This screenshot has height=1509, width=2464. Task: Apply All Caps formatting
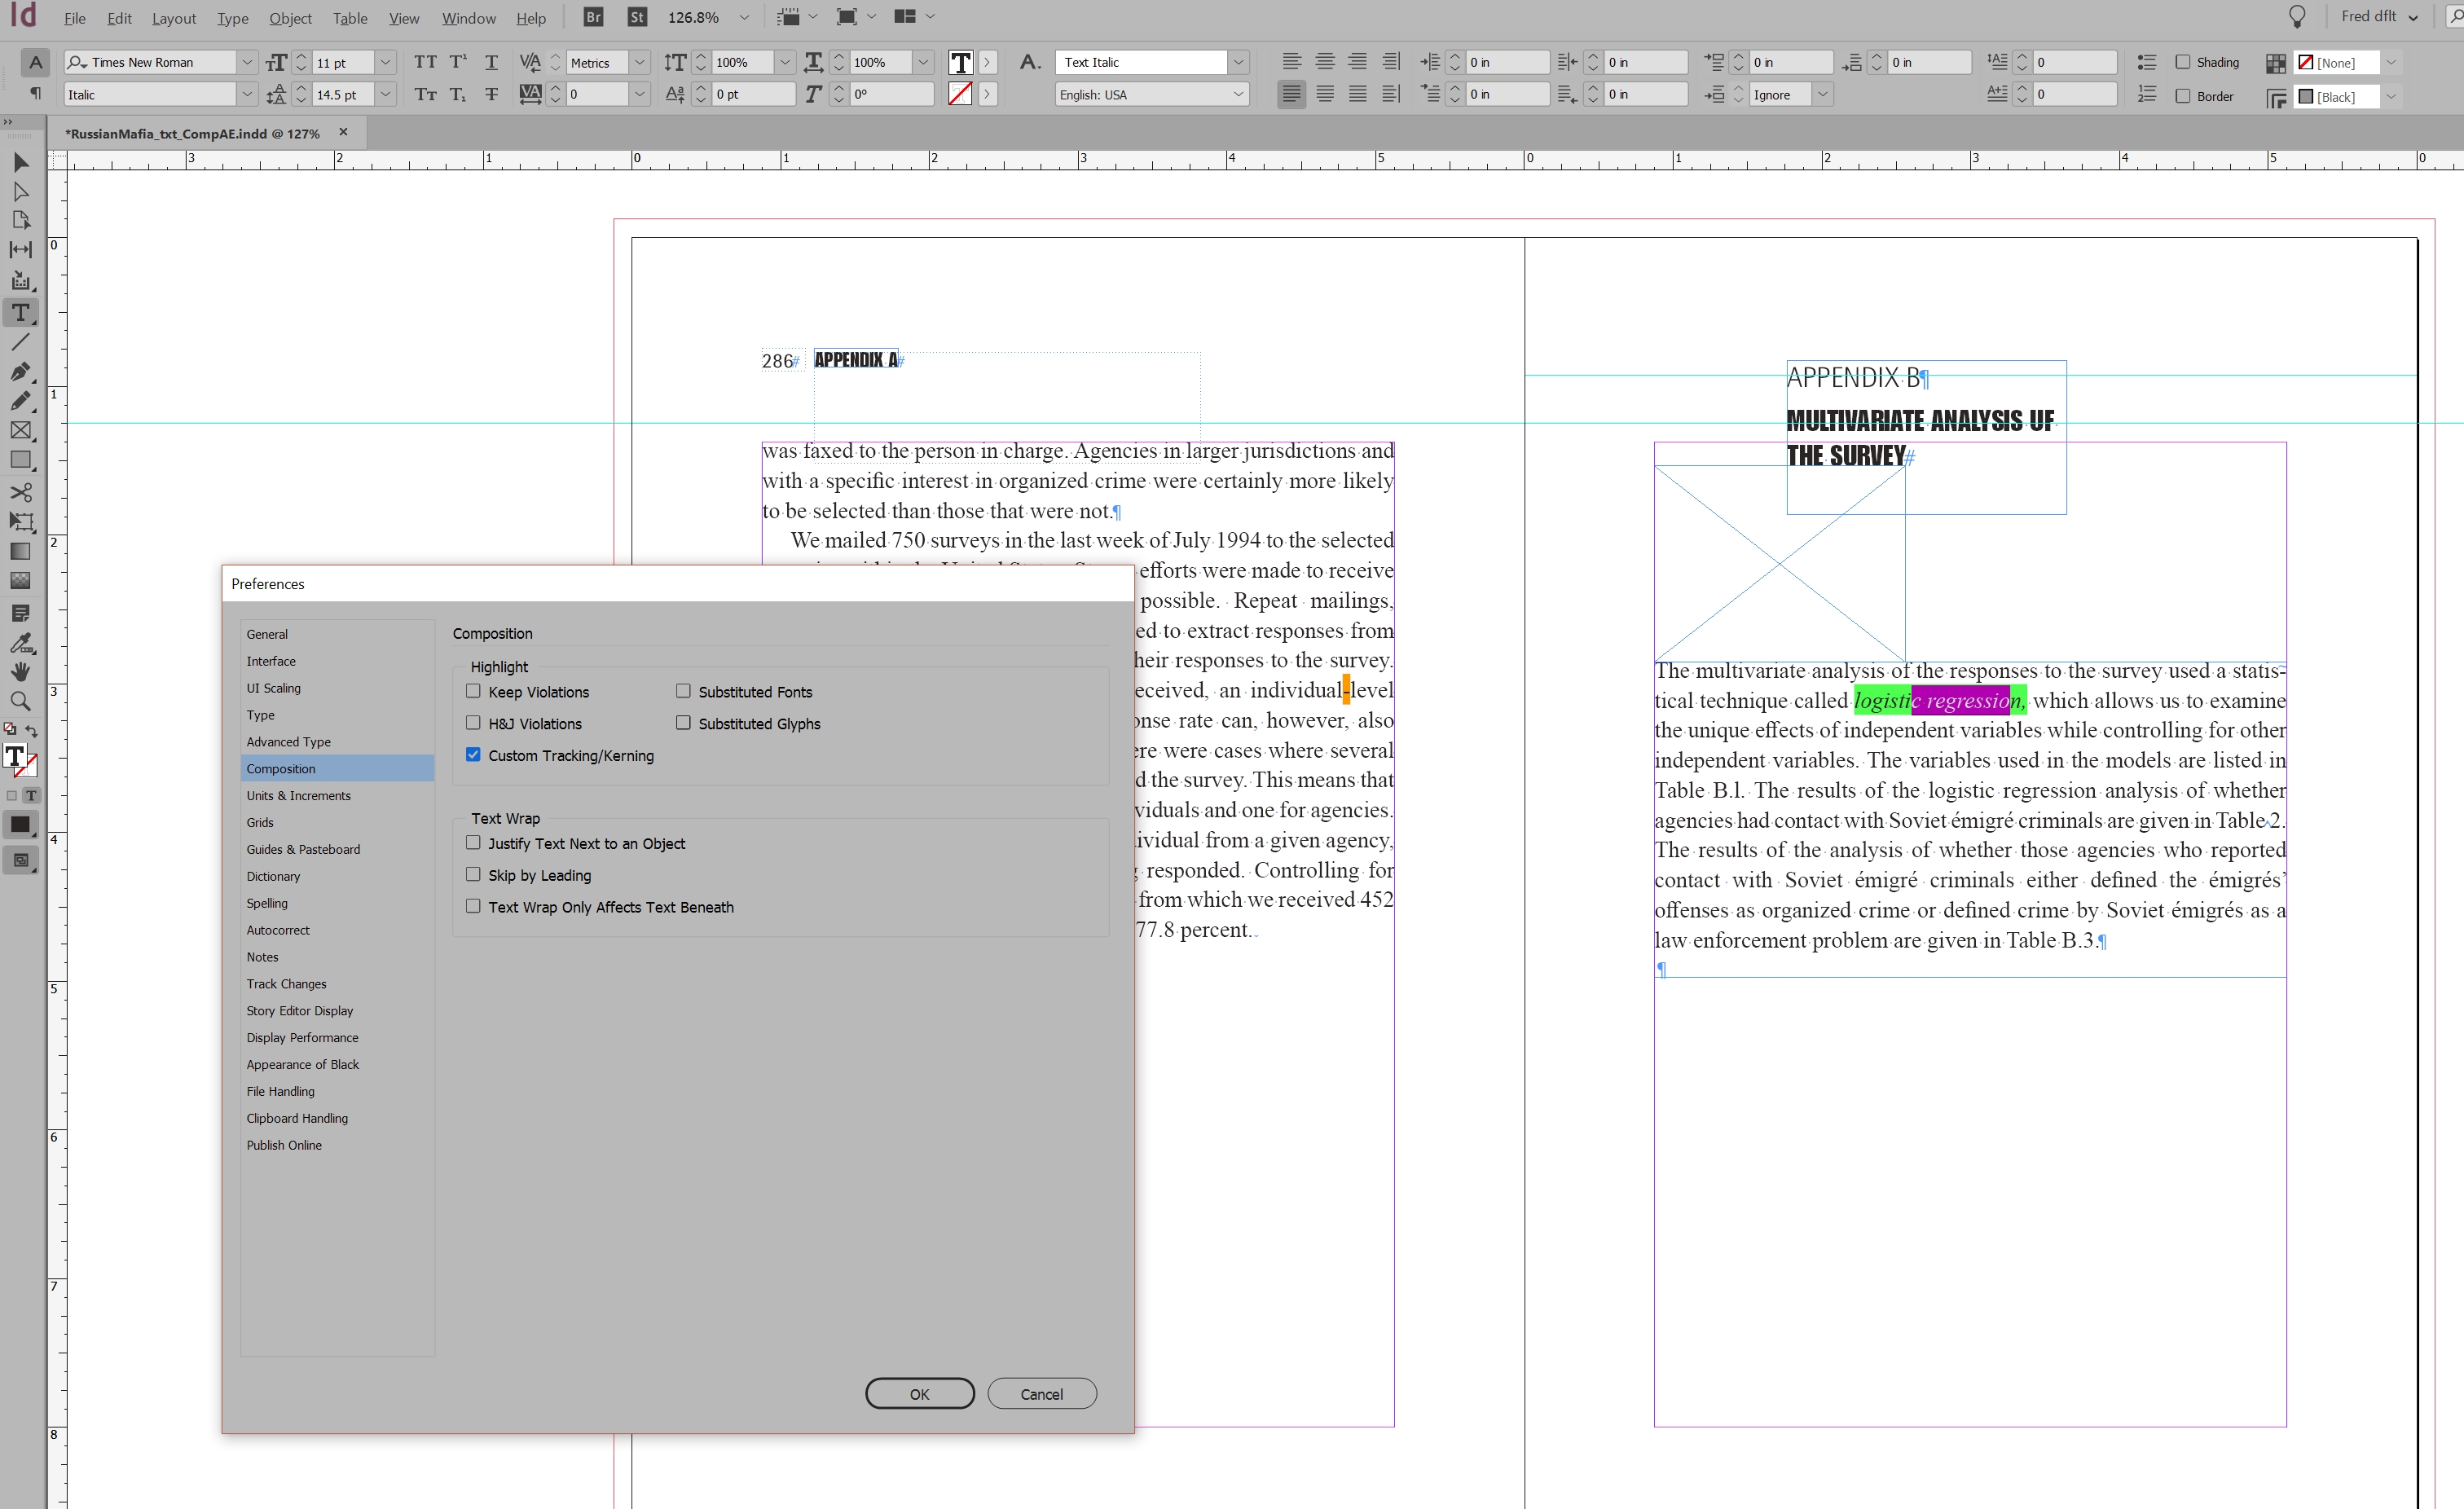[425, 62]
